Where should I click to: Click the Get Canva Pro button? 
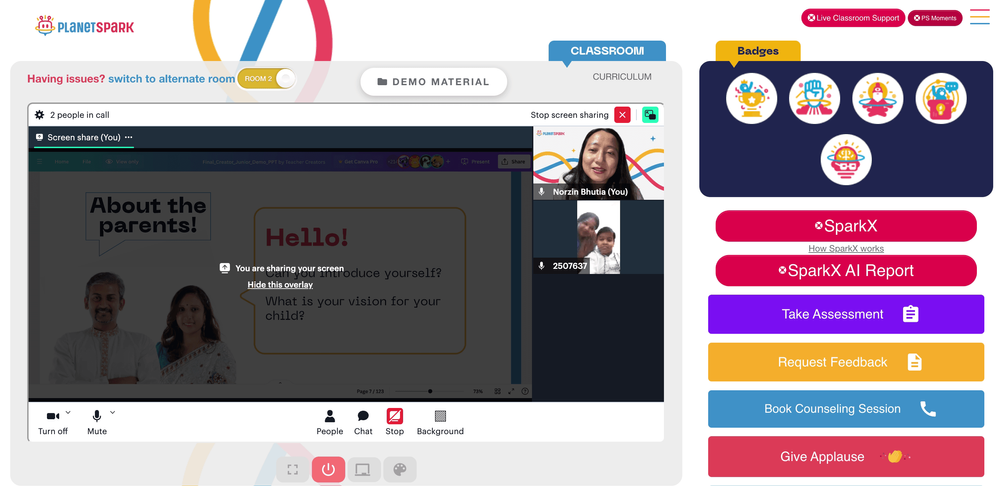coord(358,162)
